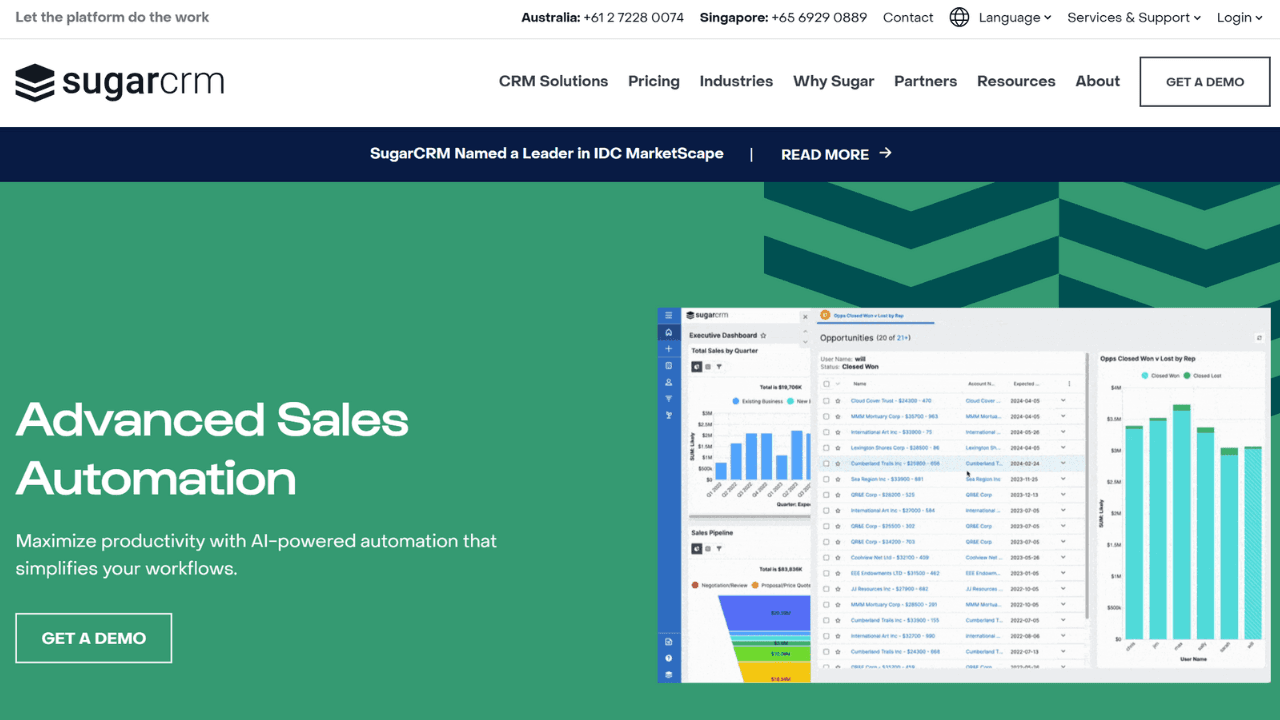
Task: Click the READ MORE link in banner
Action: coord(825,154)
